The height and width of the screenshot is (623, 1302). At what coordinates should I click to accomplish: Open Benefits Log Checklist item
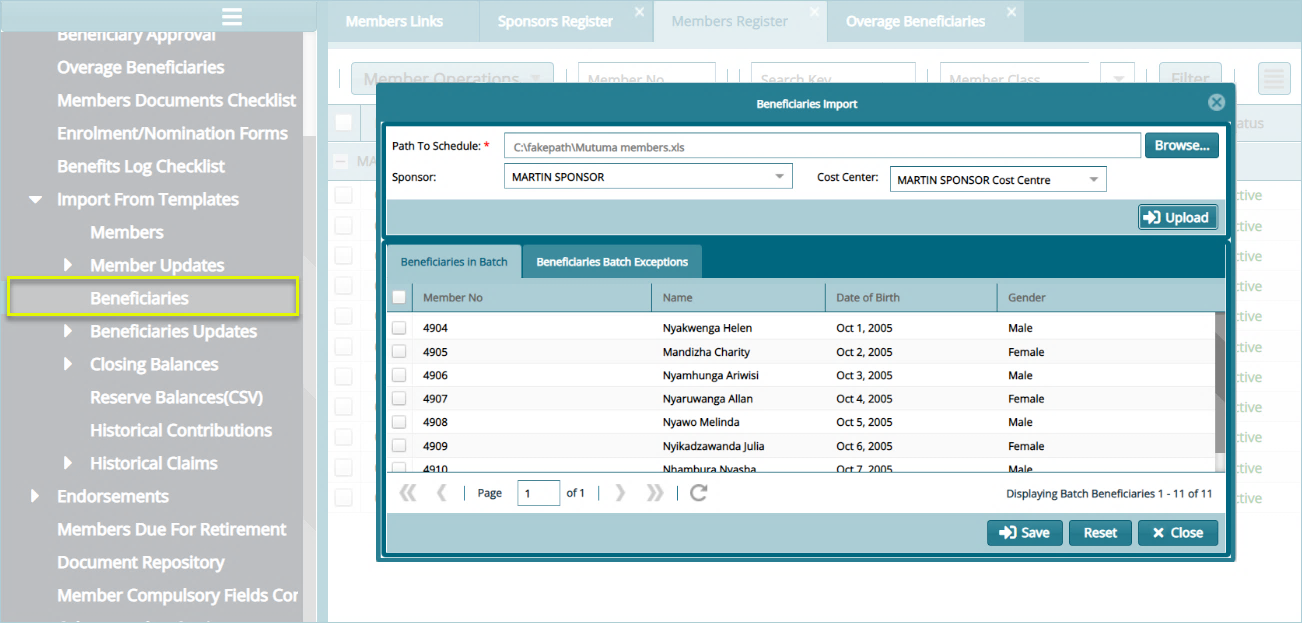click(141, 166)
